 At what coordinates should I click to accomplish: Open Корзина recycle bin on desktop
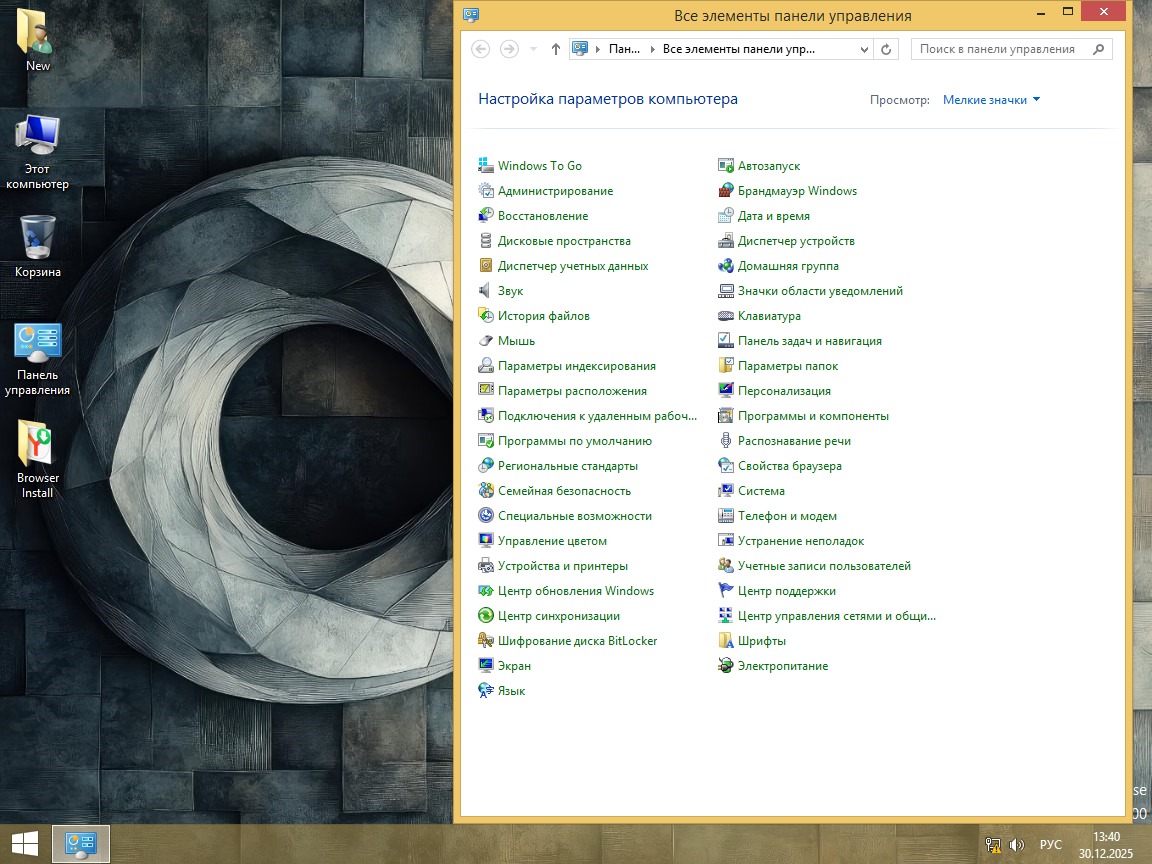[37, 238]
